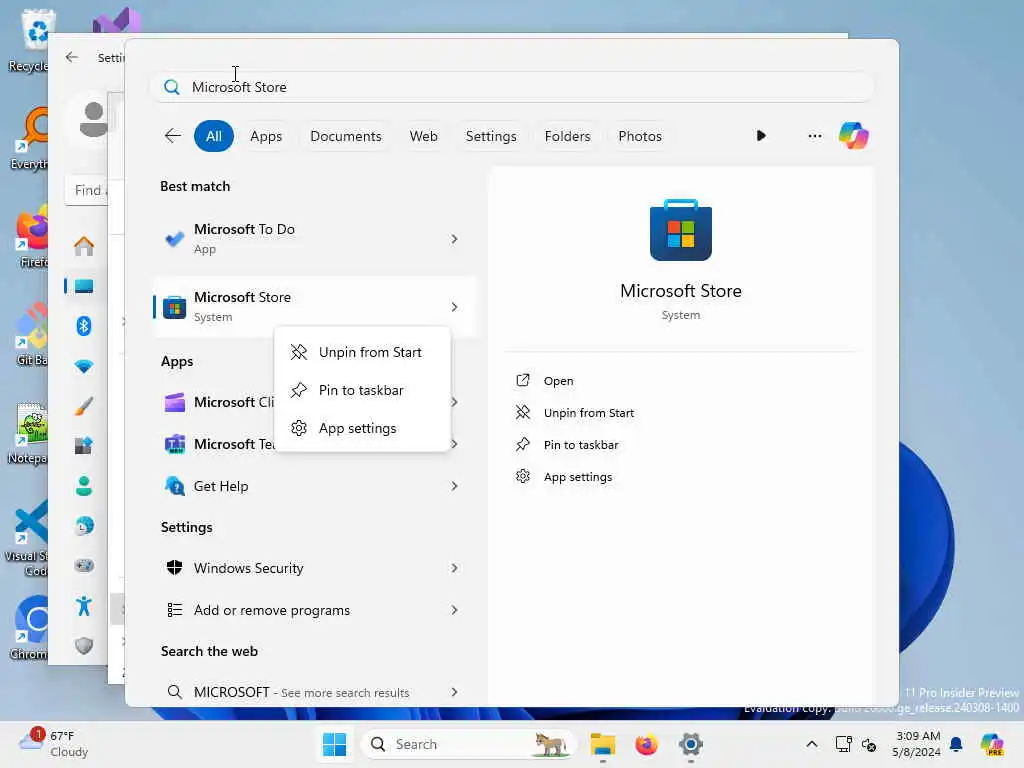Screen dimensions: 1024x768
Task: Open Privacy shield icon in Settings sidebar
Action: point(84,646)
